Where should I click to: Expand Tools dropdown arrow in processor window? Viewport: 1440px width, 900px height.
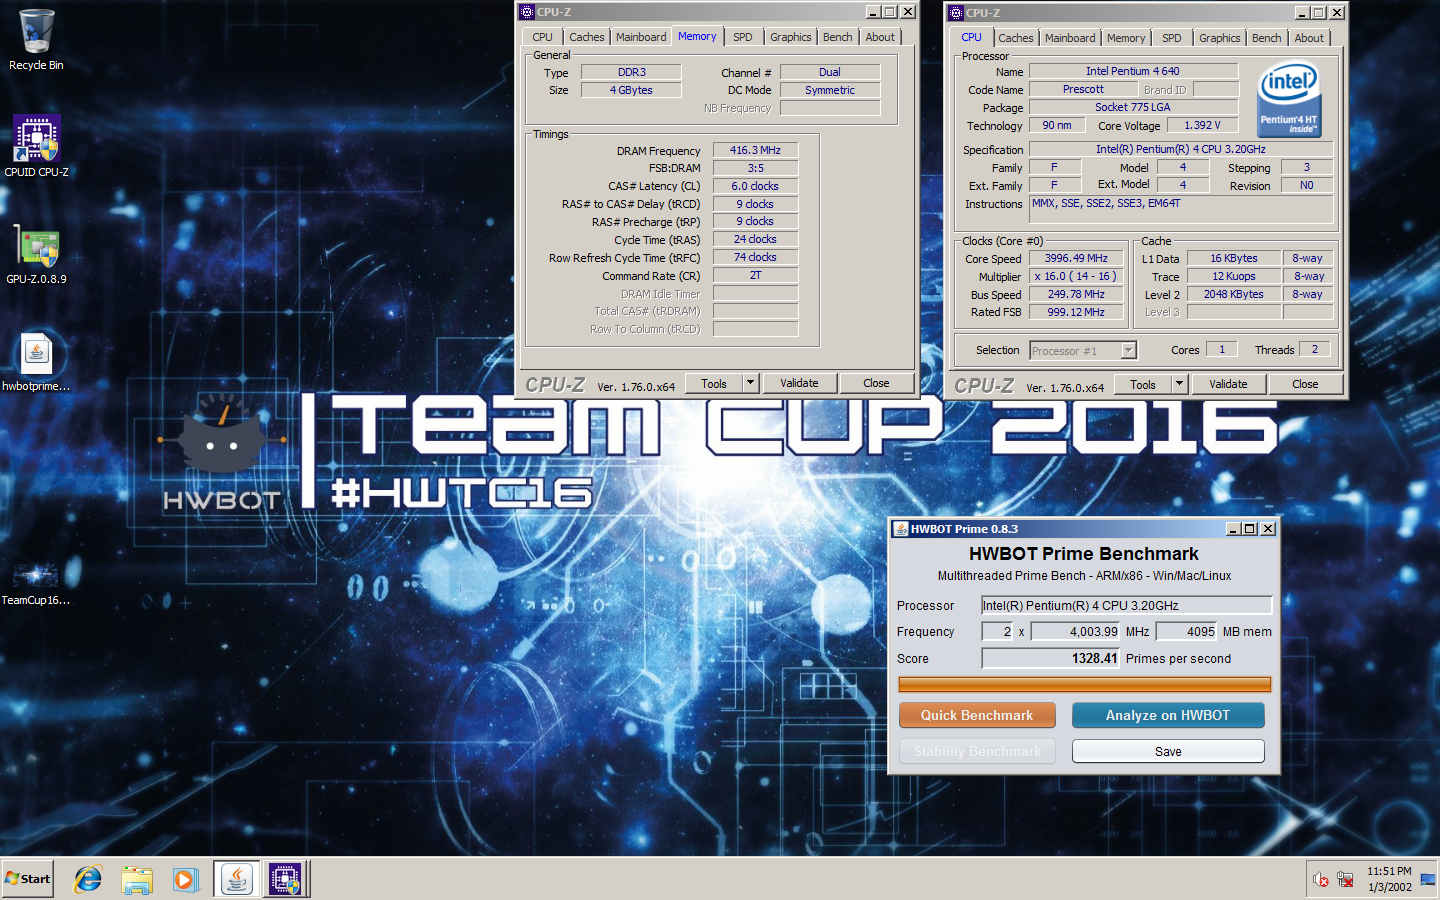pyautogui.click(x=1180, y=384)
